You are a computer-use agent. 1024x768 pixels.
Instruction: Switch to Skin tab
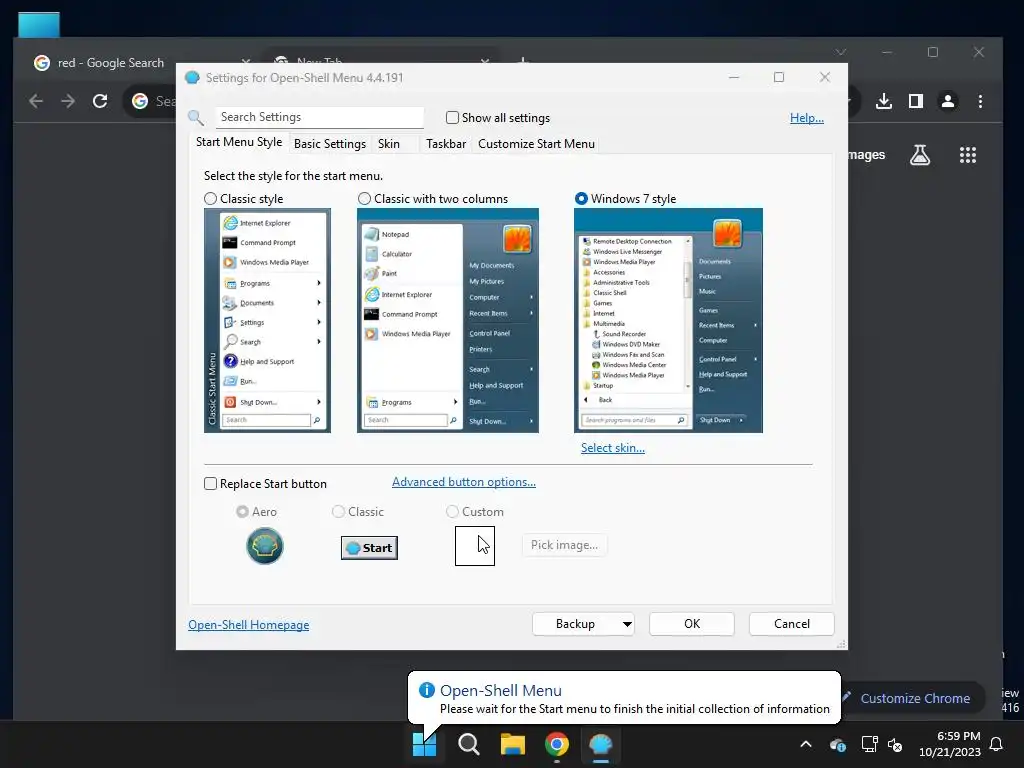point(389,144)
